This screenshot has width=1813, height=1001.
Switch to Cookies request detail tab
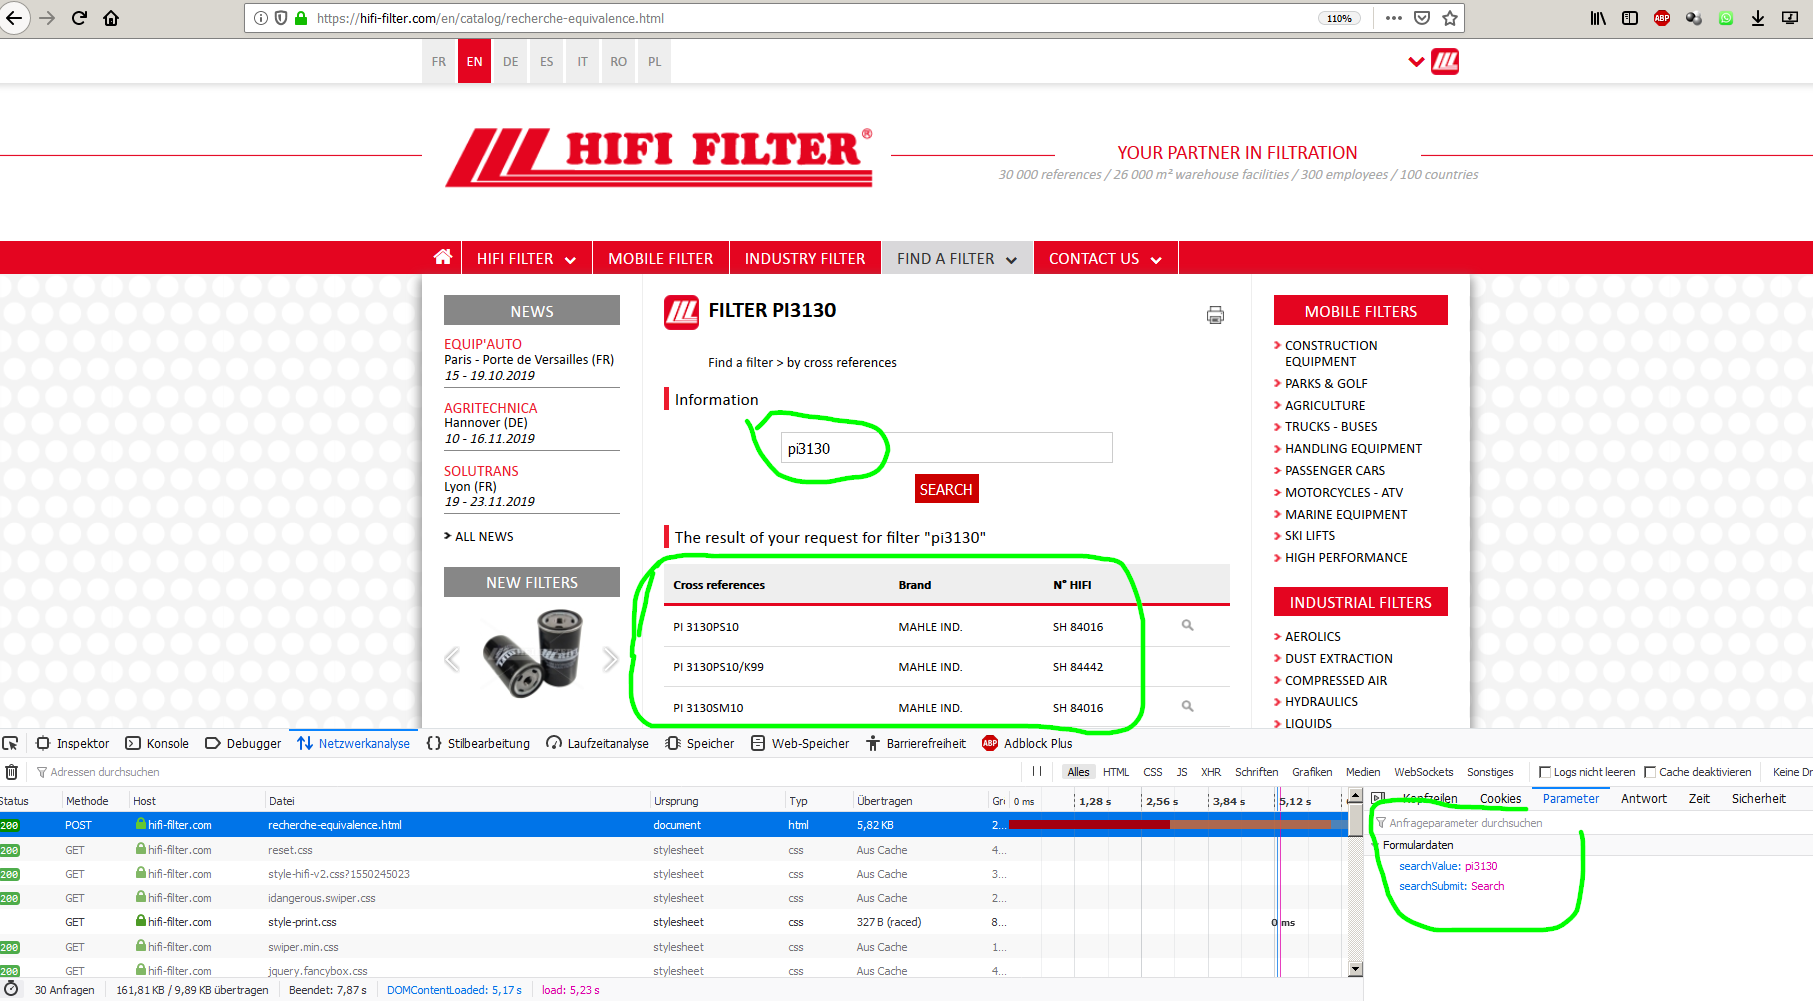tap(1500, 798)
